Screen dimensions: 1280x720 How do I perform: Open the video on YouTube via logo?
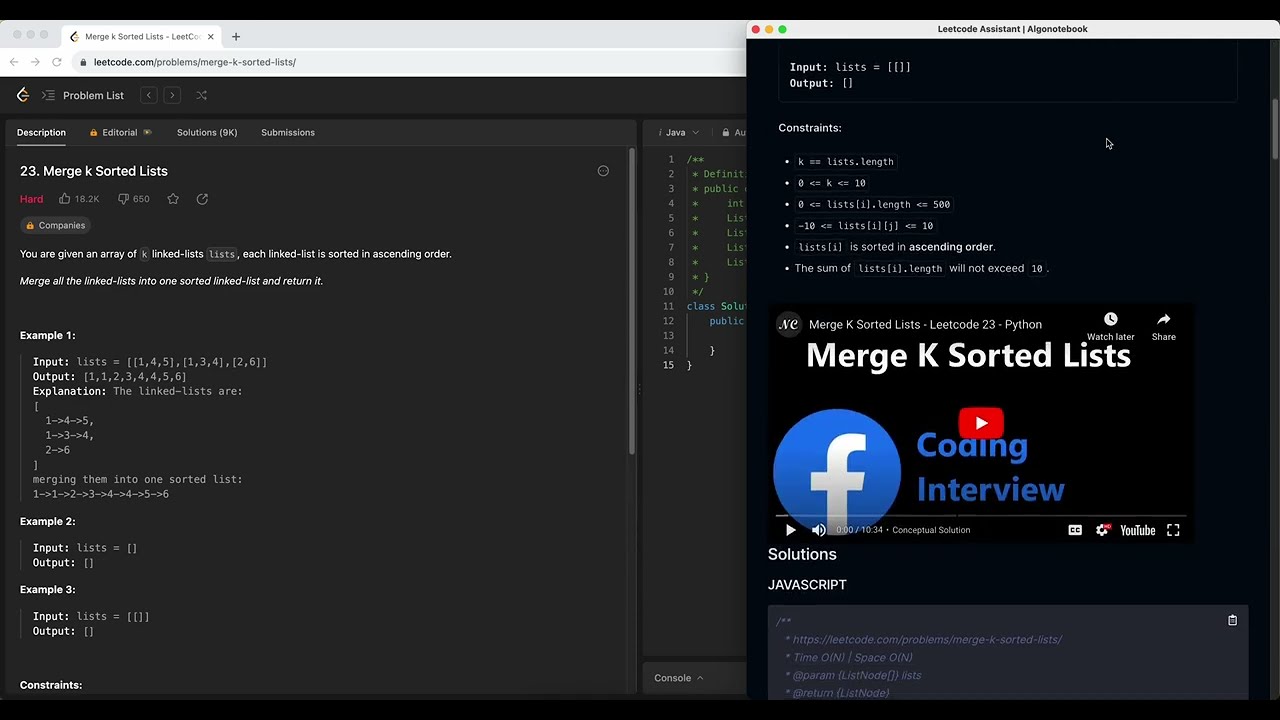pos(1138,530)
